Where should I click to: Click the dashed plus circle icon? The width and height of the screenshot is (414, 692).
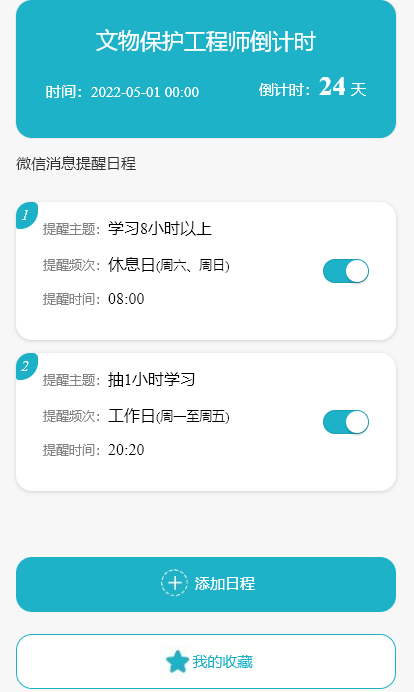(x=174, y=583)
